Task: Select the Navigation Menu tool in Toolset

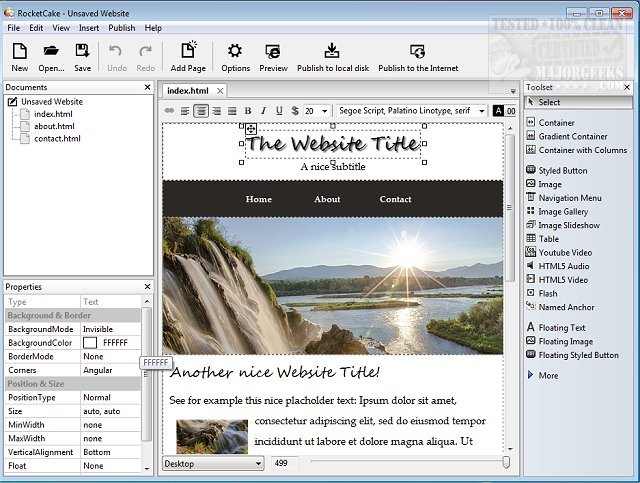Action: coord(569,198)
